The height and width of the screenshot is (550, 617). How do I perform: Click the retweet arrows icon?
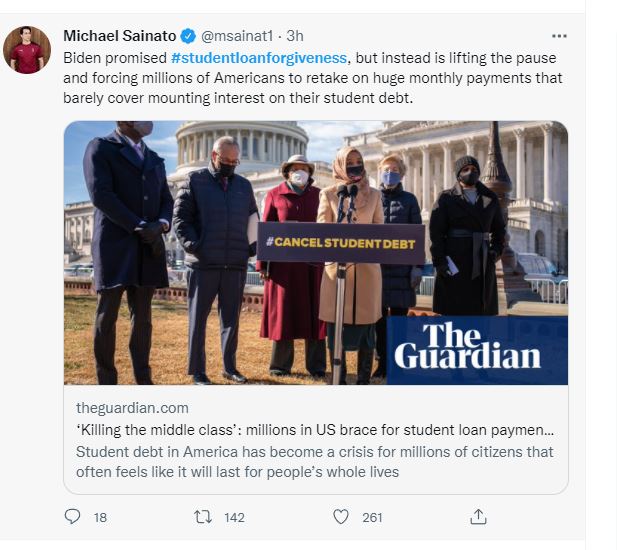click(203, 517)
